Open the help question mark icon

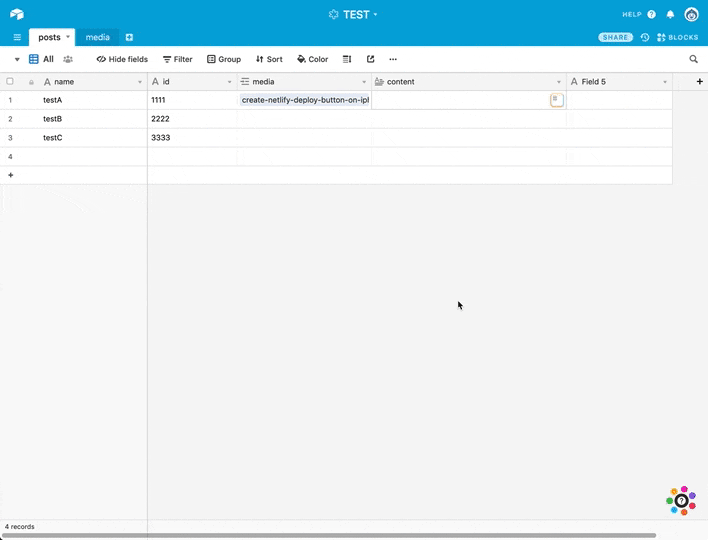pyautogui.click(x=651, y=14)
